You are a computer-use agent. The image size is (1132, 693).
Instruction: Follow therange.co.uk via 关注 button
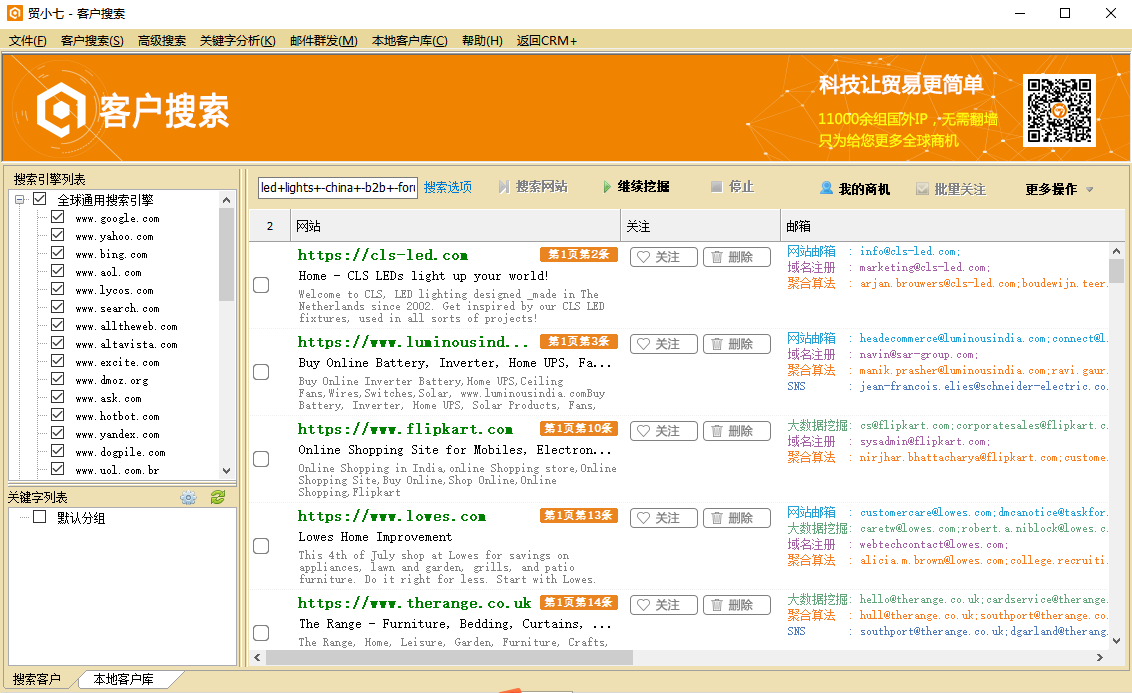pyautogui.click(x=663, y=605)
